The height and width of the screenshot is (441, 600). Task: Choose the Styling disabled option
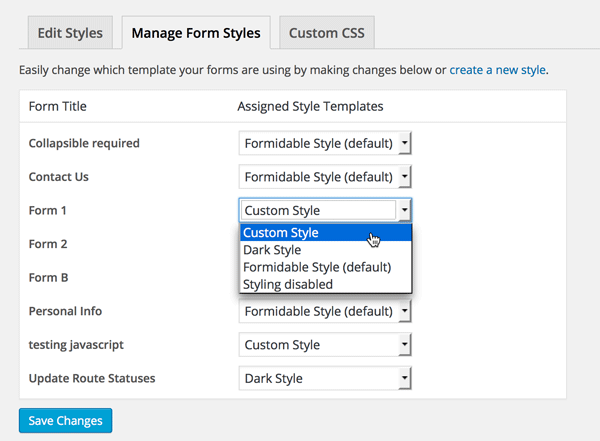pyautogui.click(x=288, y=284)
